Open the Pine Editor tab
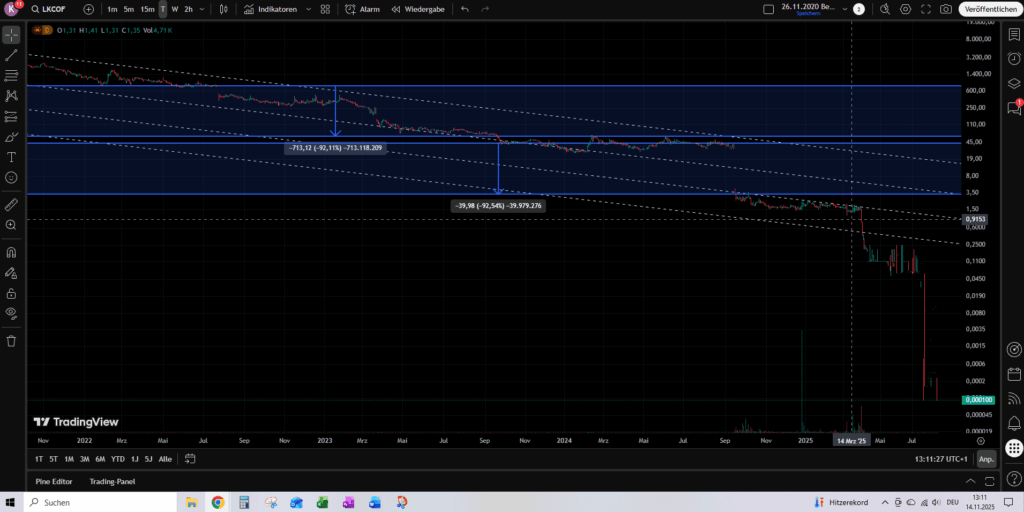Viewport: 1024px width, 512px height. 55,481
